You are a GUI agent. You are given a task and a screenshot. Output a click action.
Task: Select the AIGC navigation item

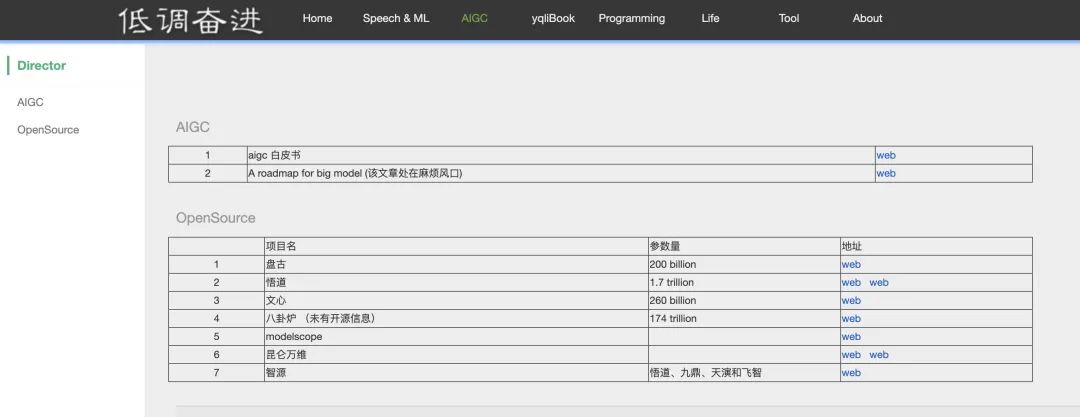pyautogui.click(x=474, y=19)
